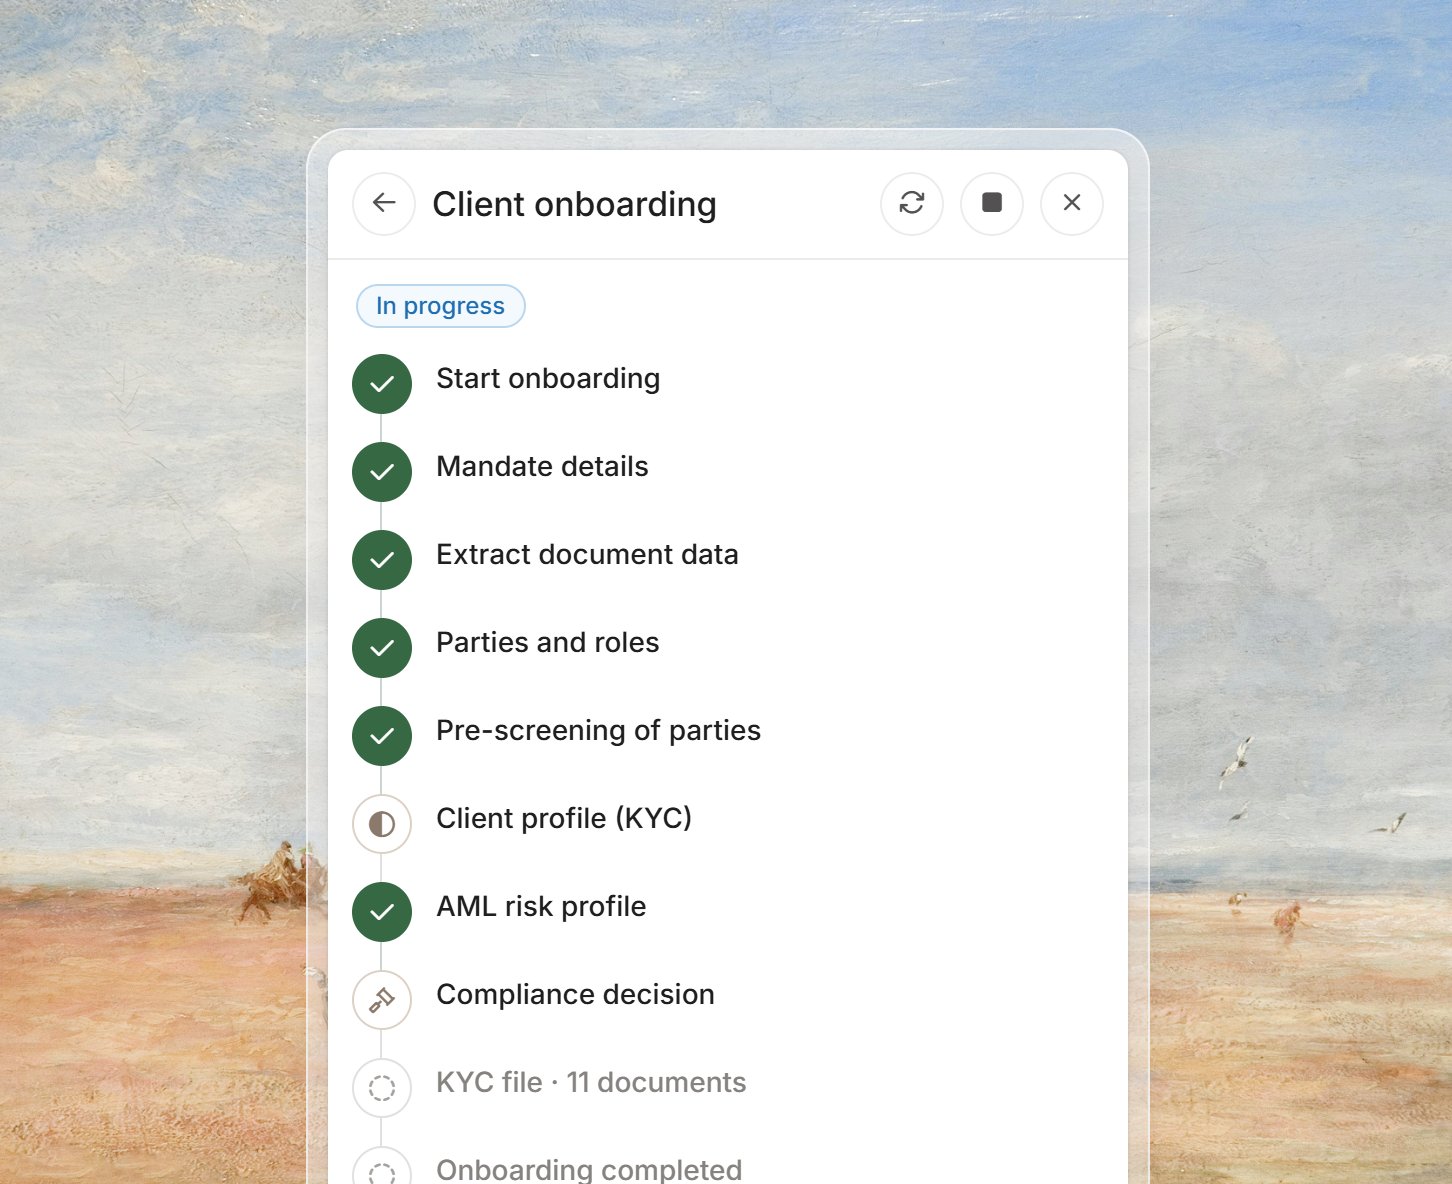This screenshot has height=1184, width=1452.
Task: Open the Compliance decision step
Action: click(x=575, y=995)
